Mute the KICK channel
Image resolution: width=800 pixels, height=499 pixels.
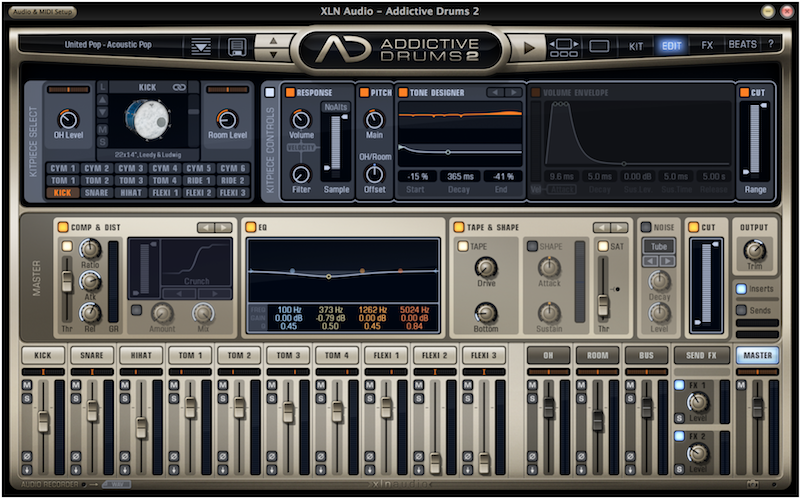(x=27, y=385)
